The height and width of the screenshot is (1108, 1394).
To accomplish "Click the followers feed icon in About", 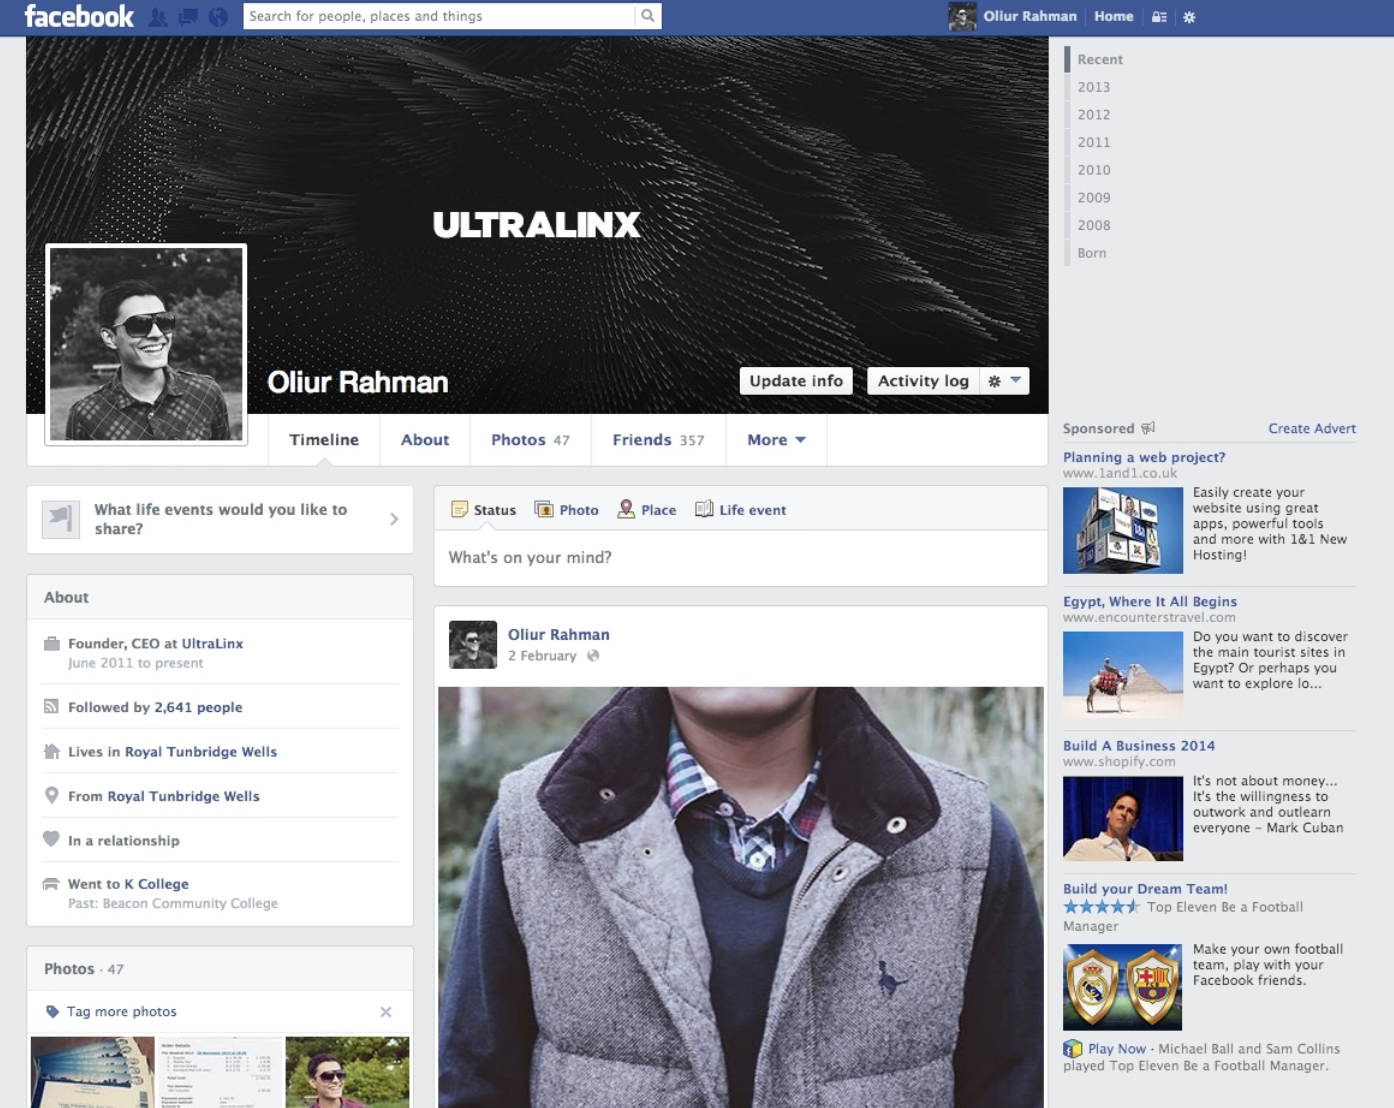I will (x=52, y=707).
